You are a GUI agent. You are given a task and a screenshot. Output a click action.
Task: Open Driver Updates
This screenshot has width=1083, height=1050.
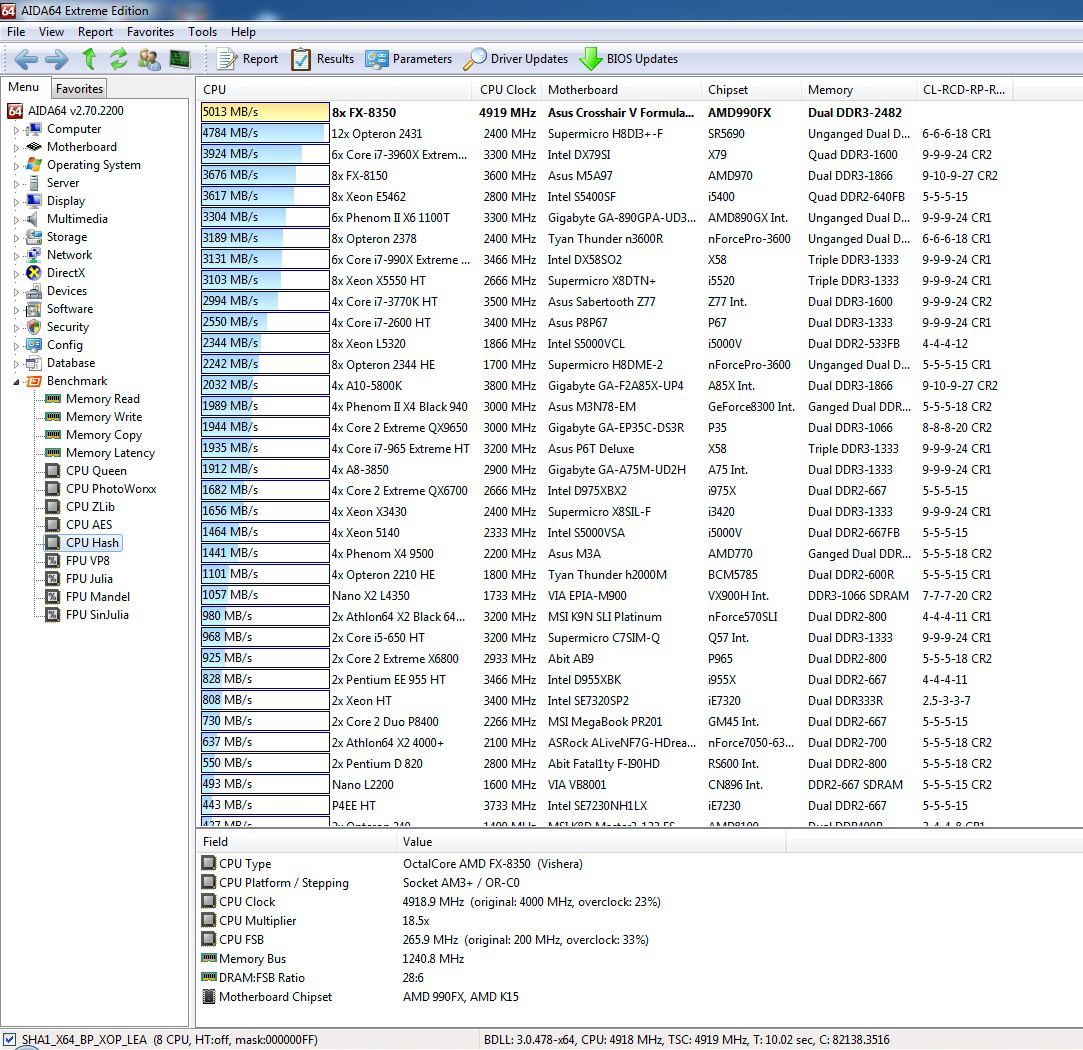515,59
